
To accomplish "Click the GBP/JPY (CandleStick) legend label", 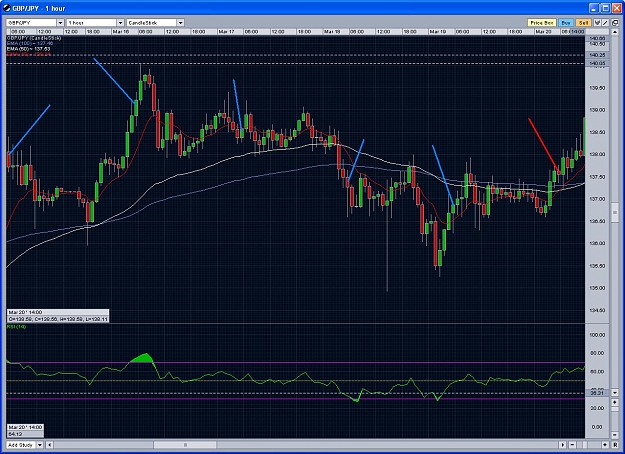I will [34, 38].
